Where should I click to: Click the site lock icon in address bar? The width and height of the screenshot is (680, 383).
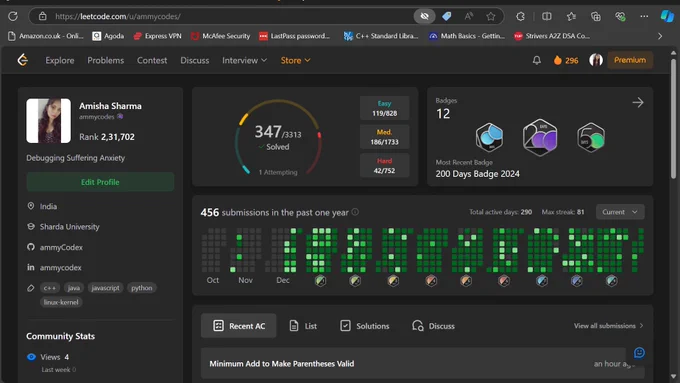42,16
